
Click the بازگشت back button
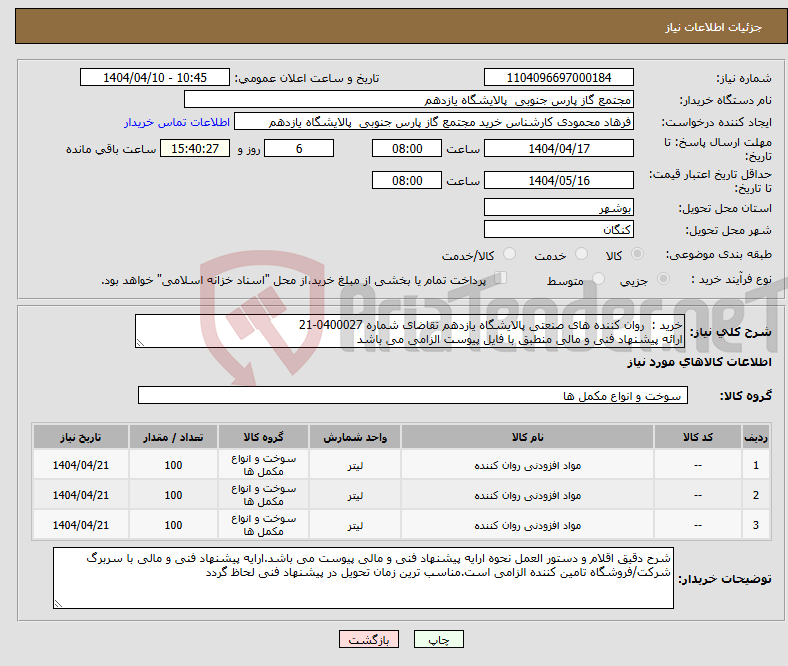(x=369, y=639)
